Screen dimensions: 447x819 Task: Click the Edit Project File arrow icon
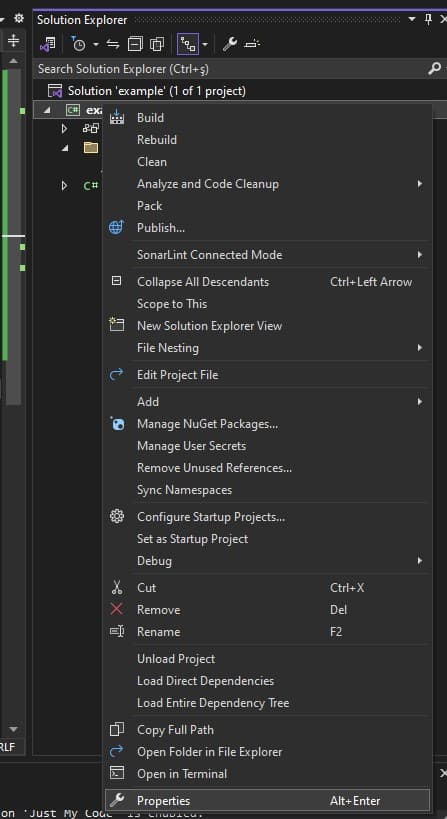pyautogui.click(x=116, y=375)
